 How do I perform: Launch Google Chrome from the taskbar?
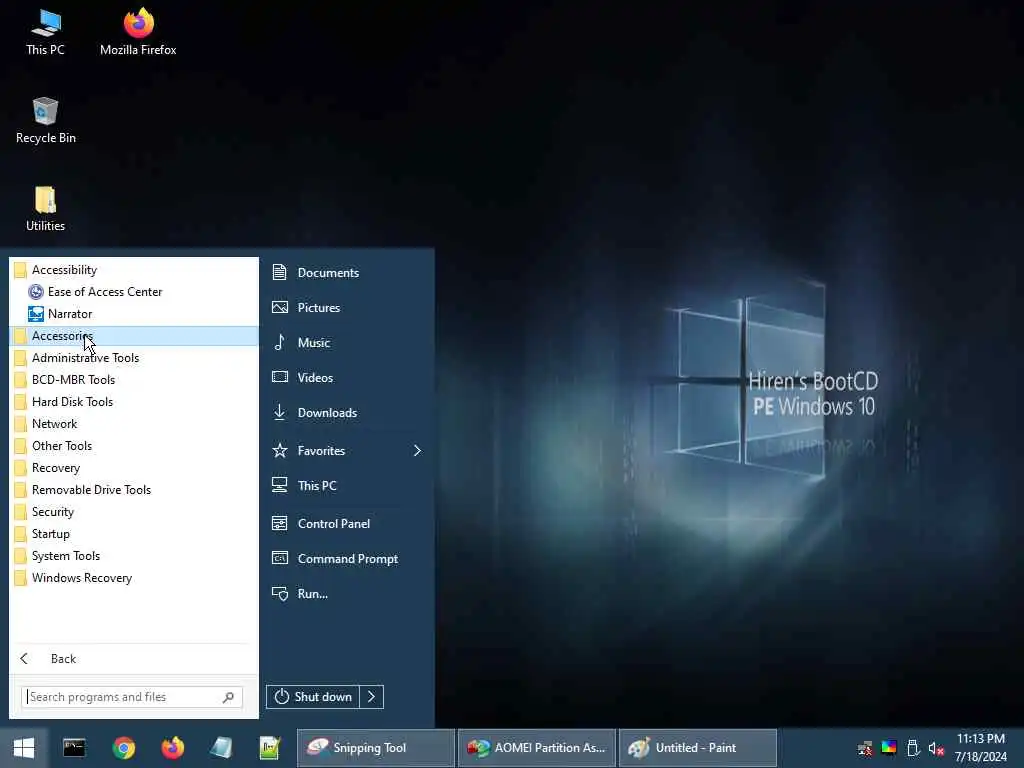click(123, 748)
